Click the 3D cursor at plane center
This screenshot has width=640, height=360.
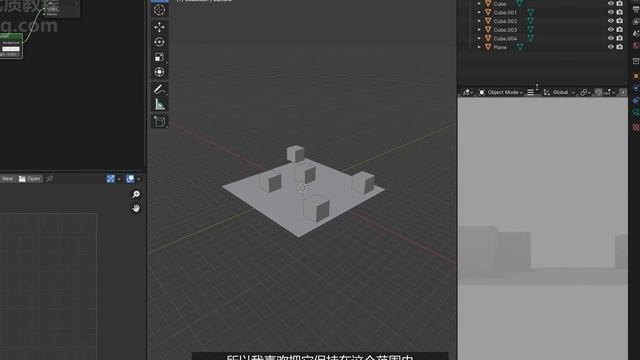pos(302,187)
